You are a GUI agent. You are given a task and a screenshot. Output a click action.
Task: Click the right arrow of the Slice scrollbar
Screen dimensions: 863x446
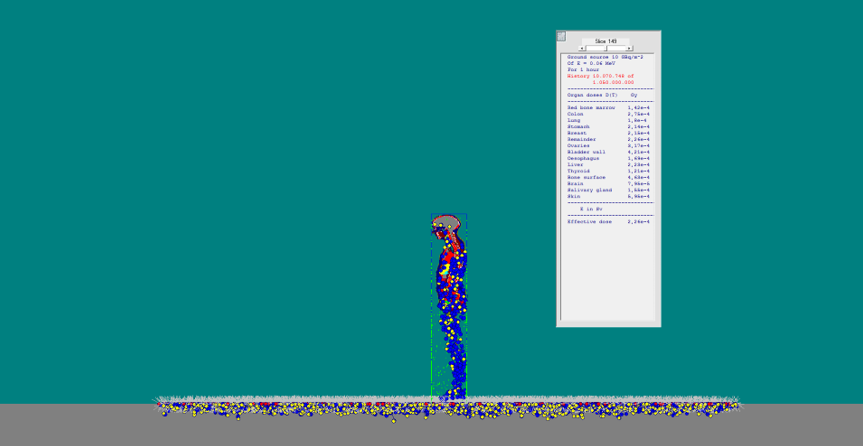[x=629, y=48]
